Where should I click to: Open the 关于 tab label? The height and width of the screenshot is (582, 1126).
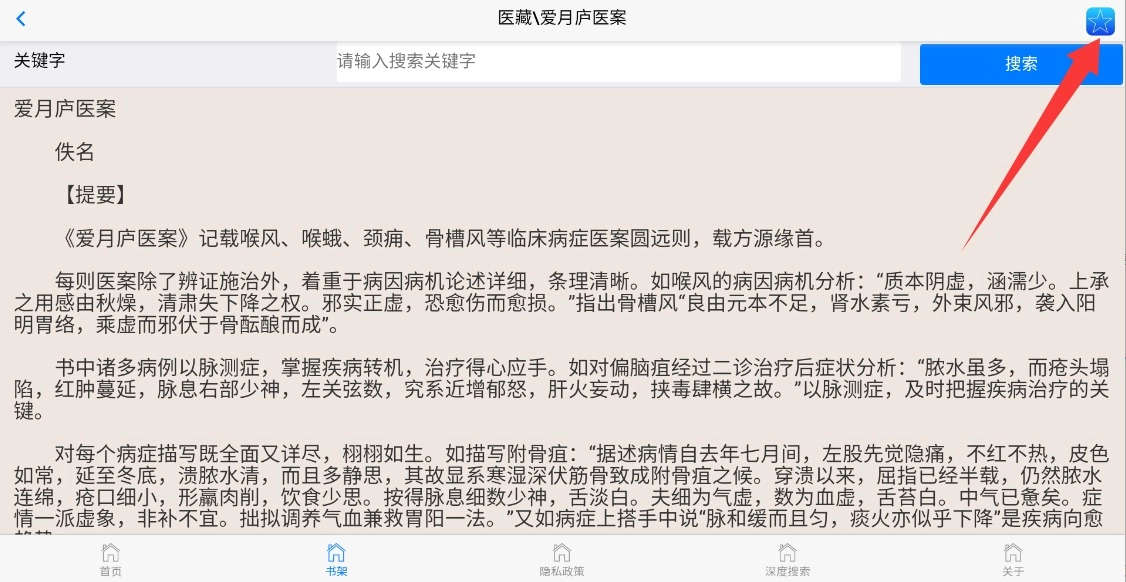click(x=1013, y=572)
